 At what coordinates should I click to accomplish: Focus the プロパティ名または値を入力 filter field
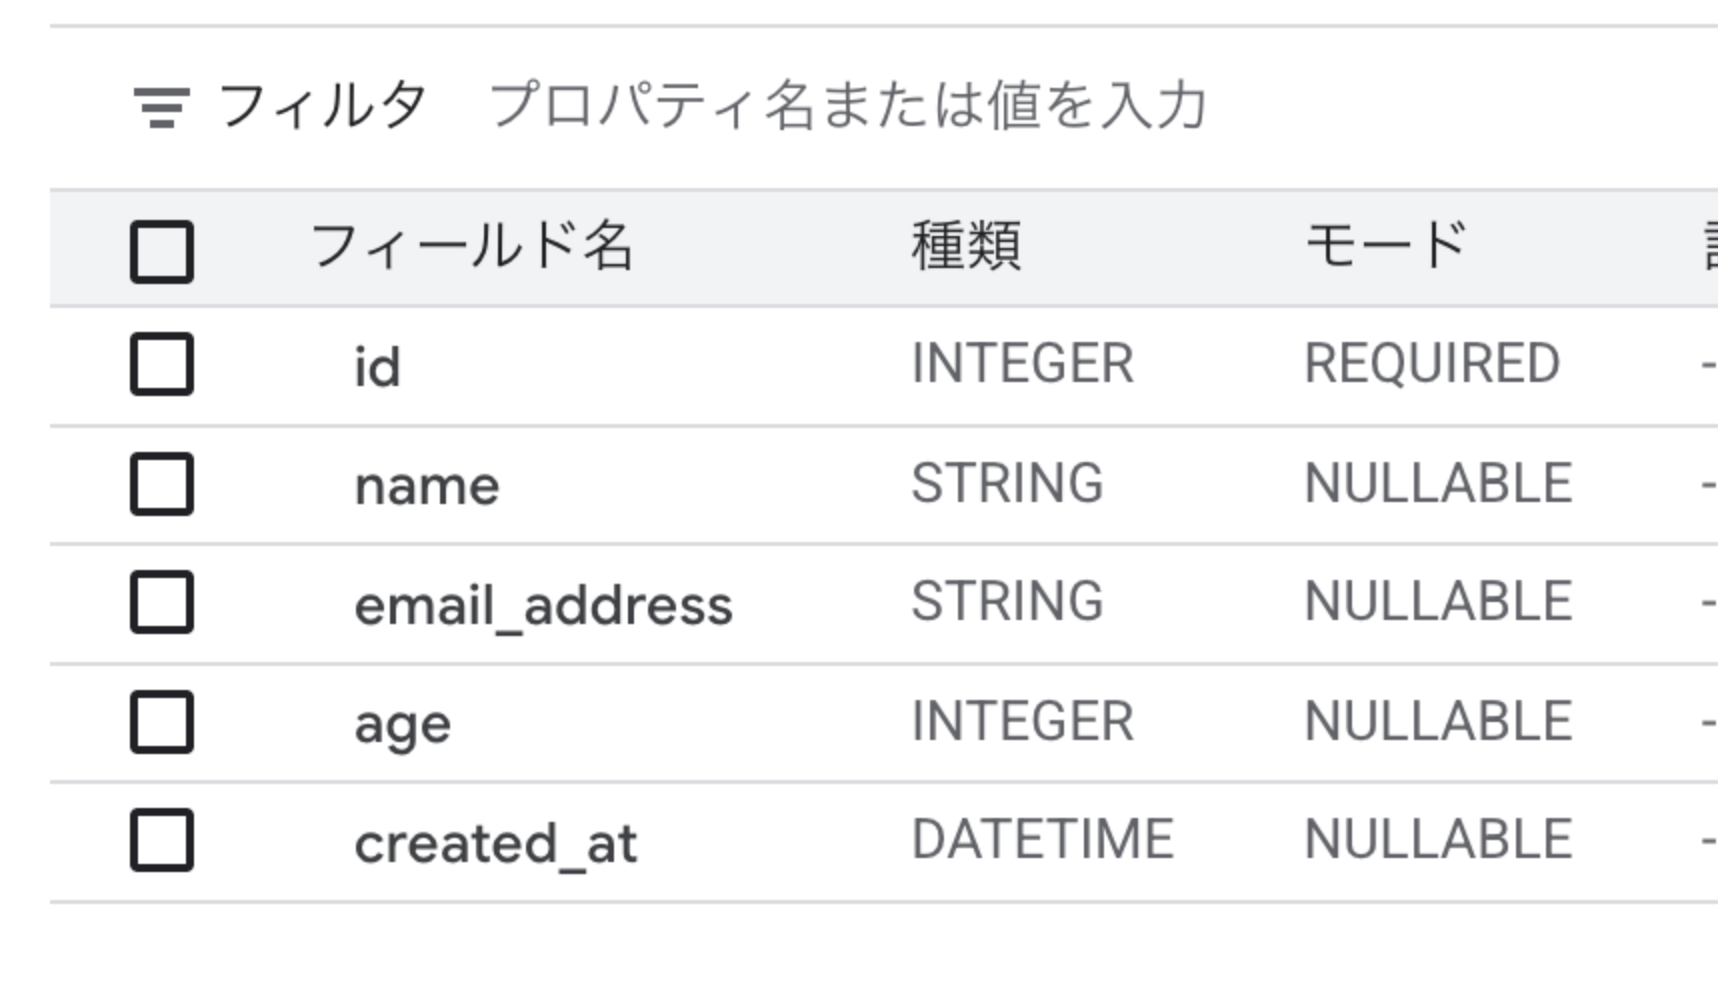(848, 106)
